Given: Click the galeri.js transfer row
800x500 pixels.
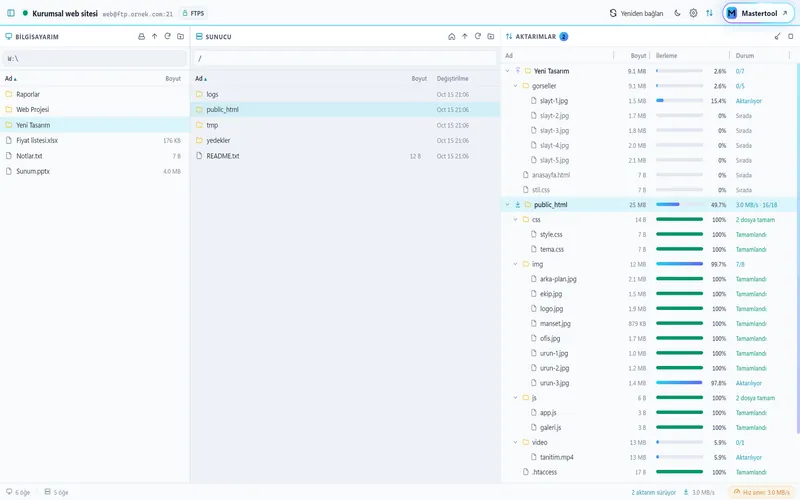Looking at the screenshot, I should [x=649, y=428].
